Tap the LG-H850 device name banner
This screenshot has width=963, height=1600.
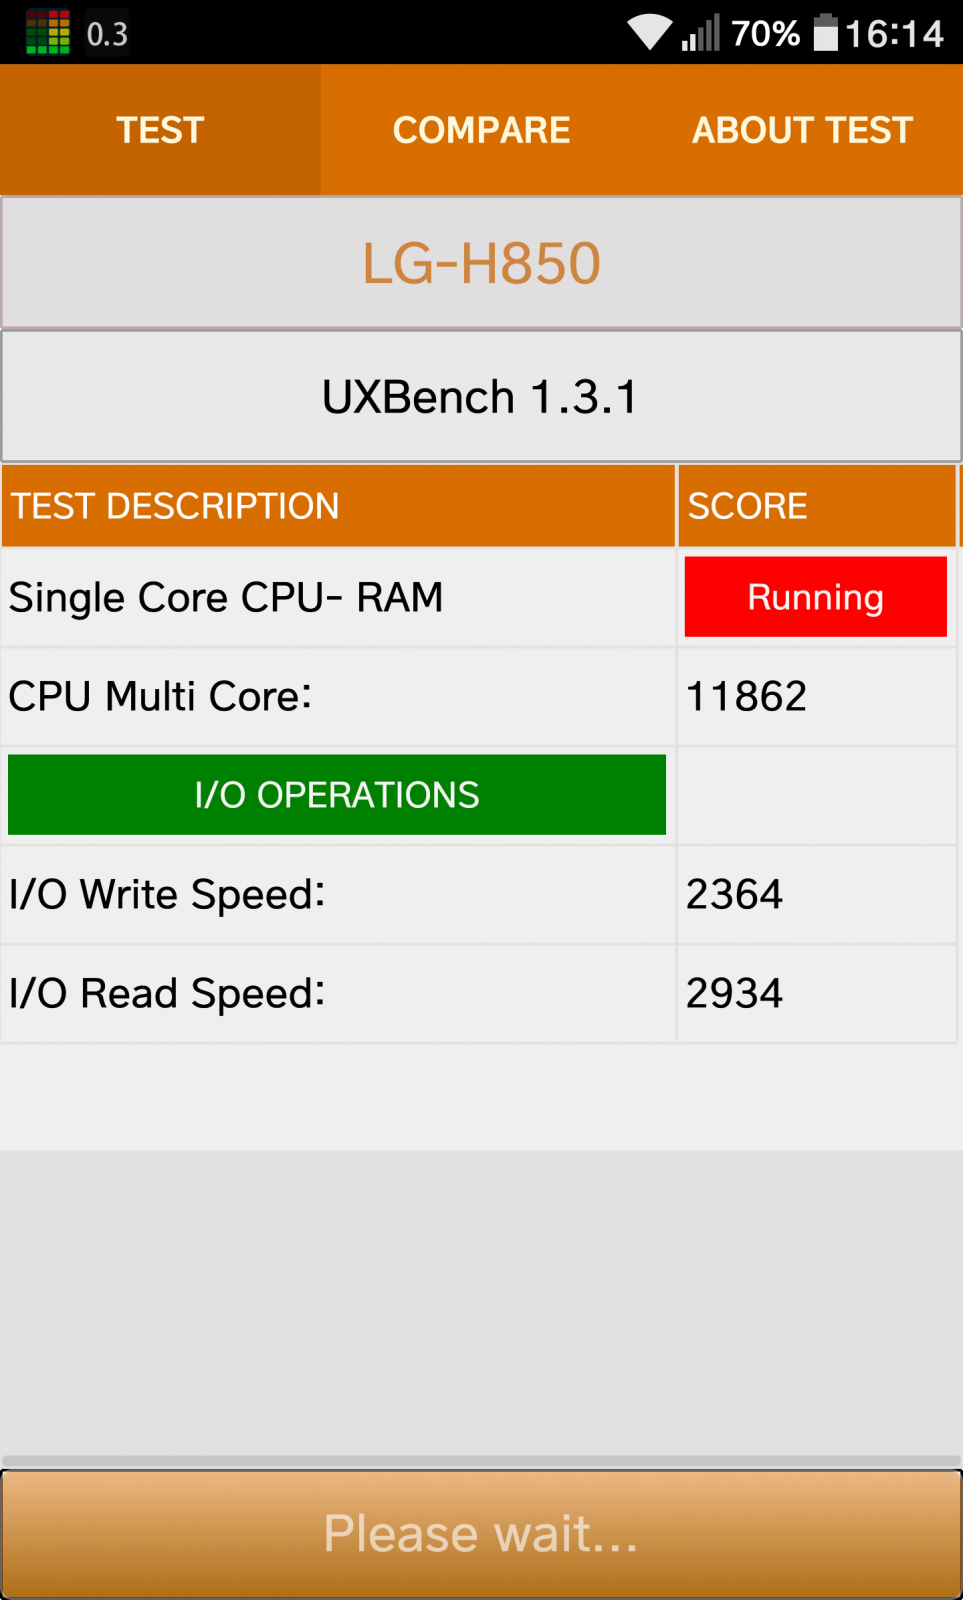coord(481,263)
